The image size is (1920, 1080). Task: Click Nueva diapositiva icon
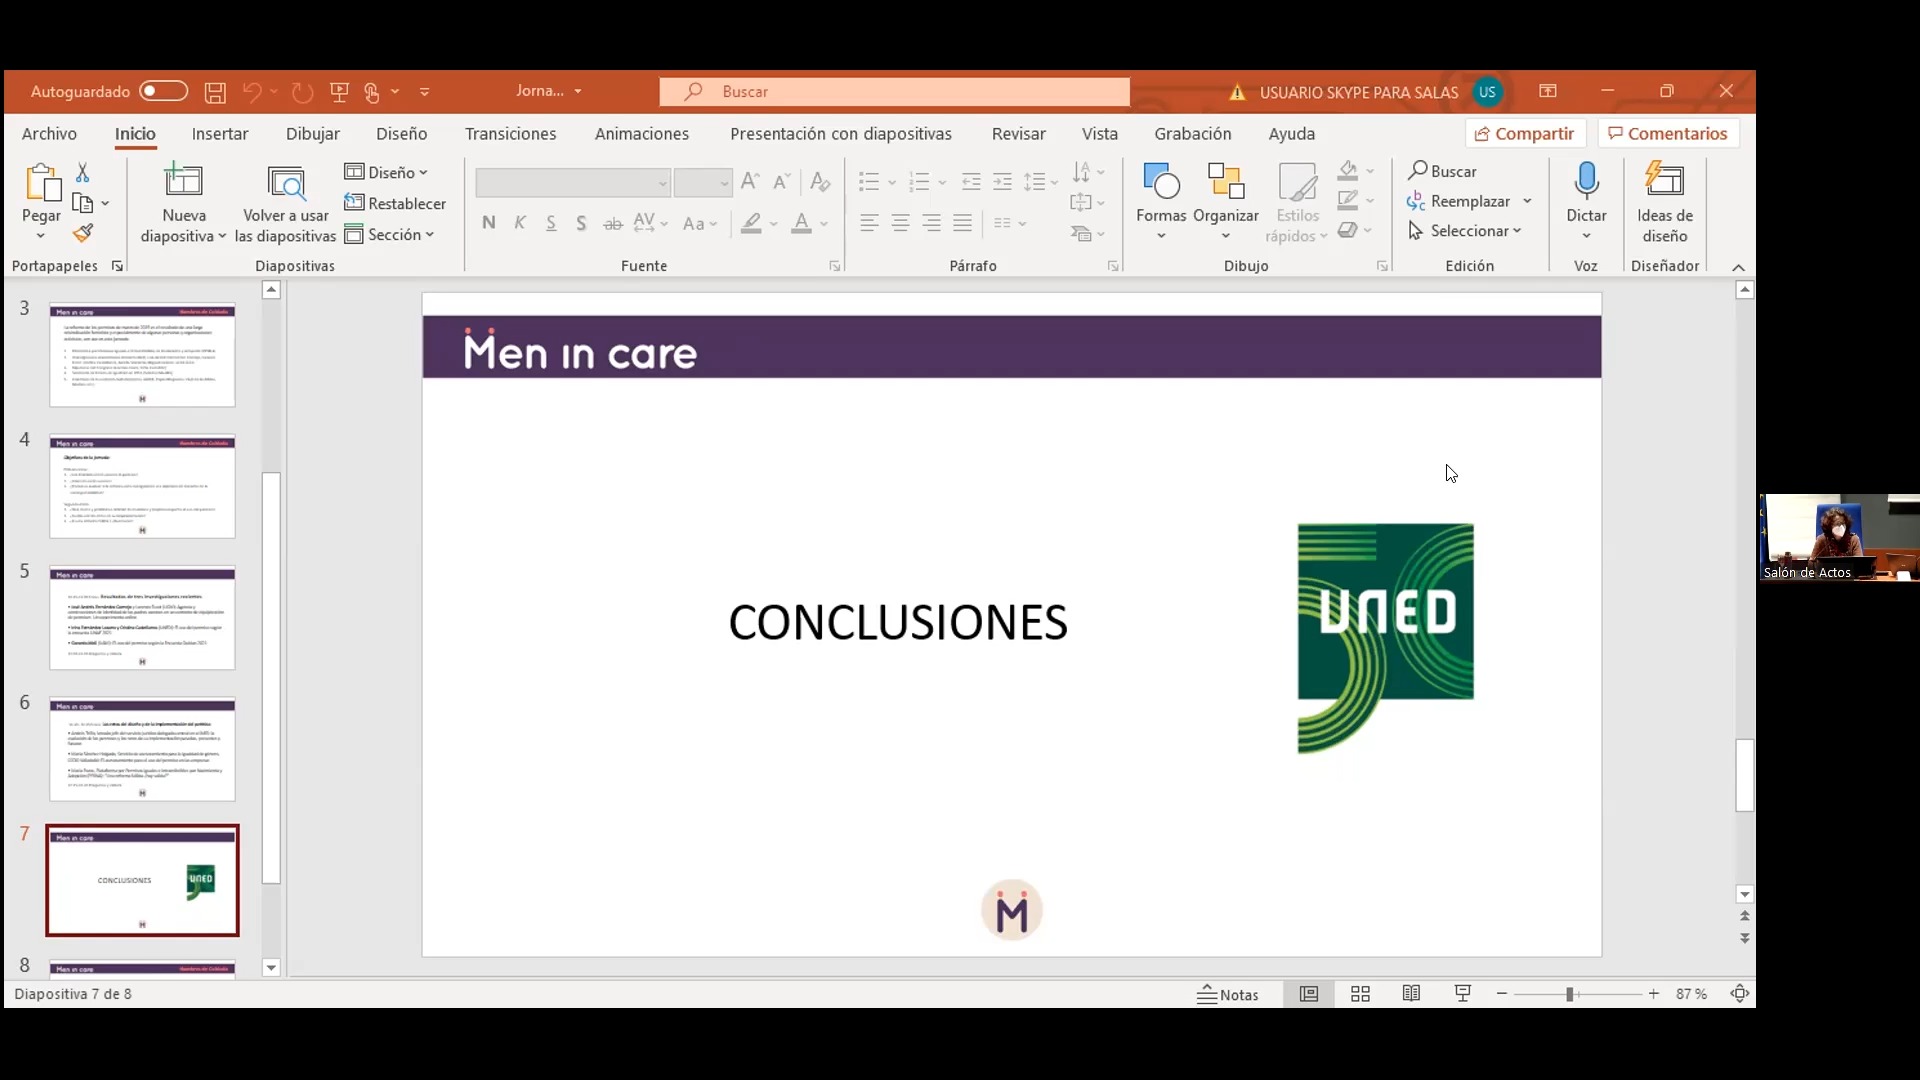(183, 181)
